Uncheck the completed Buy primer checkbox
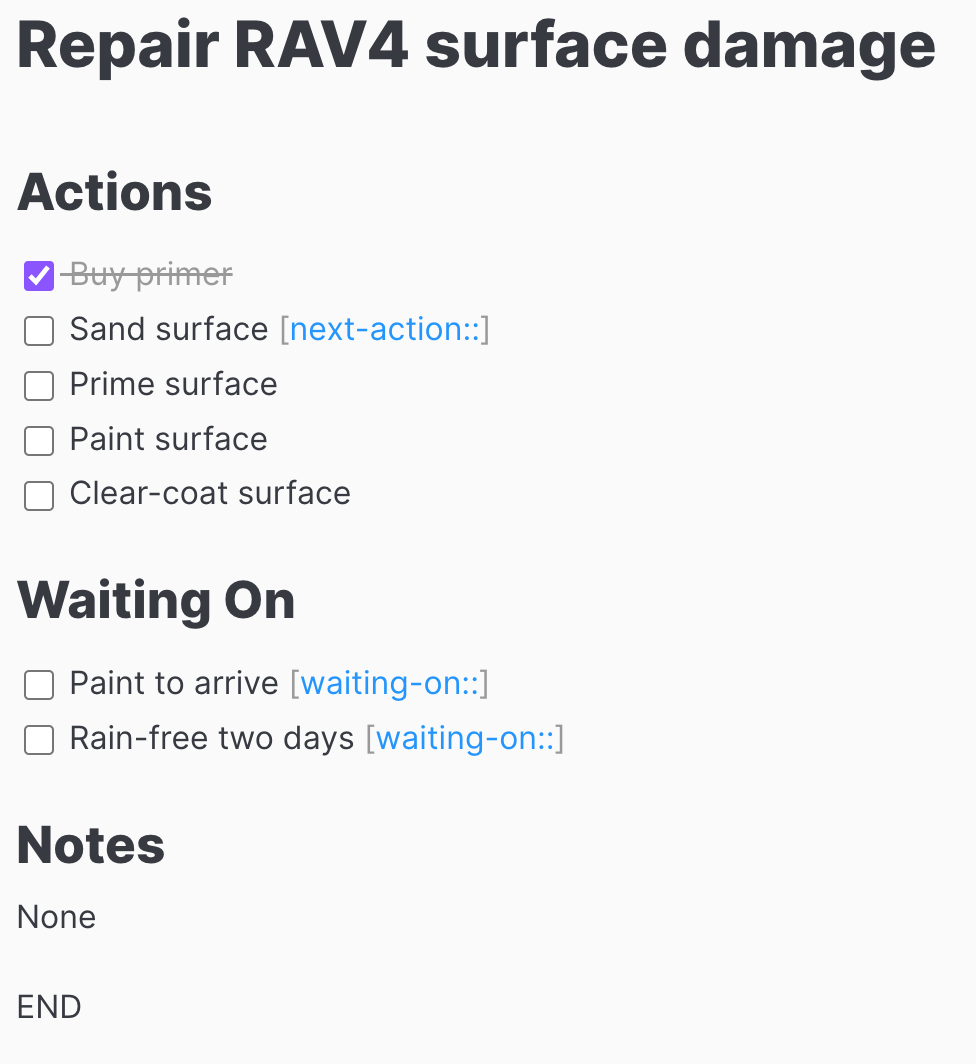 tap(39, 276)
